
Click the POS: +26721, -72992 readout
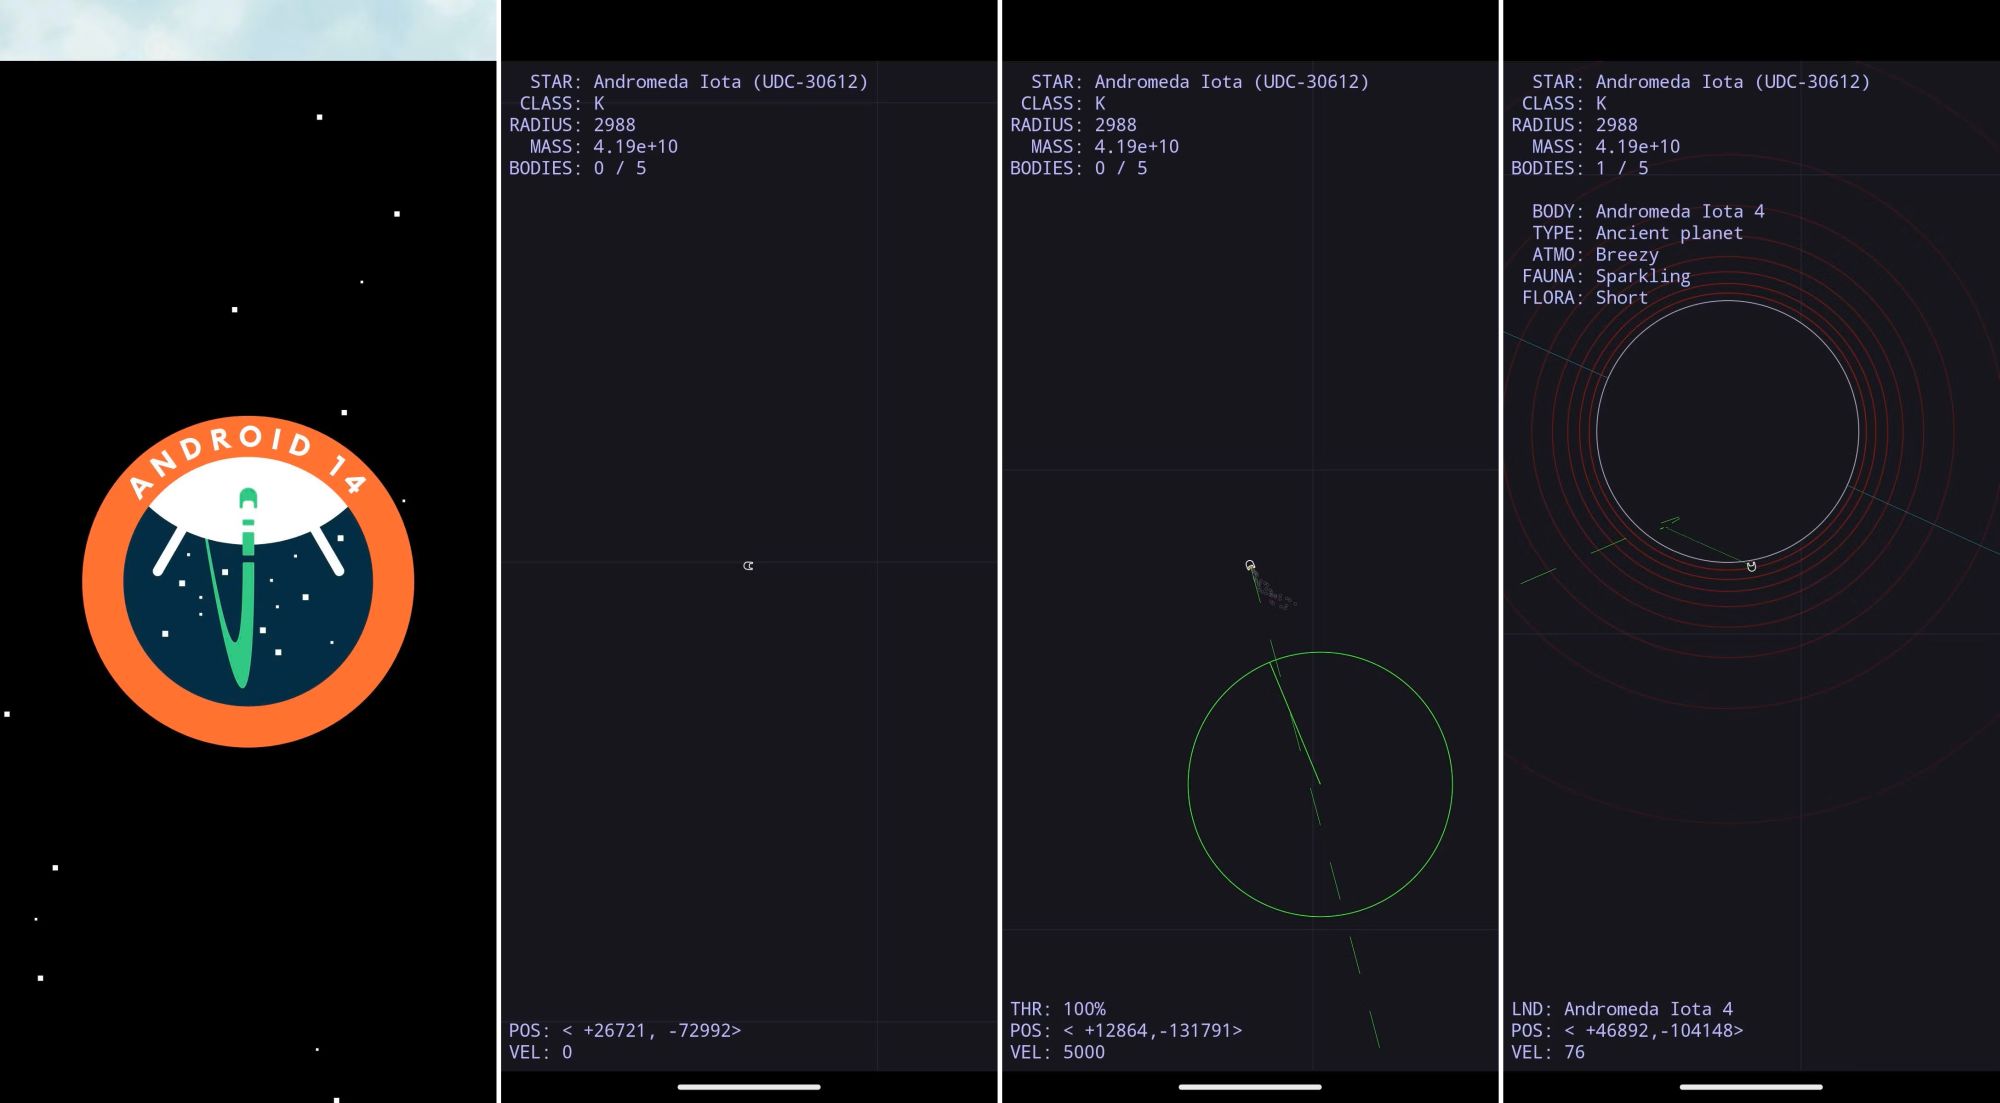pyautogui.click(x=625, y=1030)
